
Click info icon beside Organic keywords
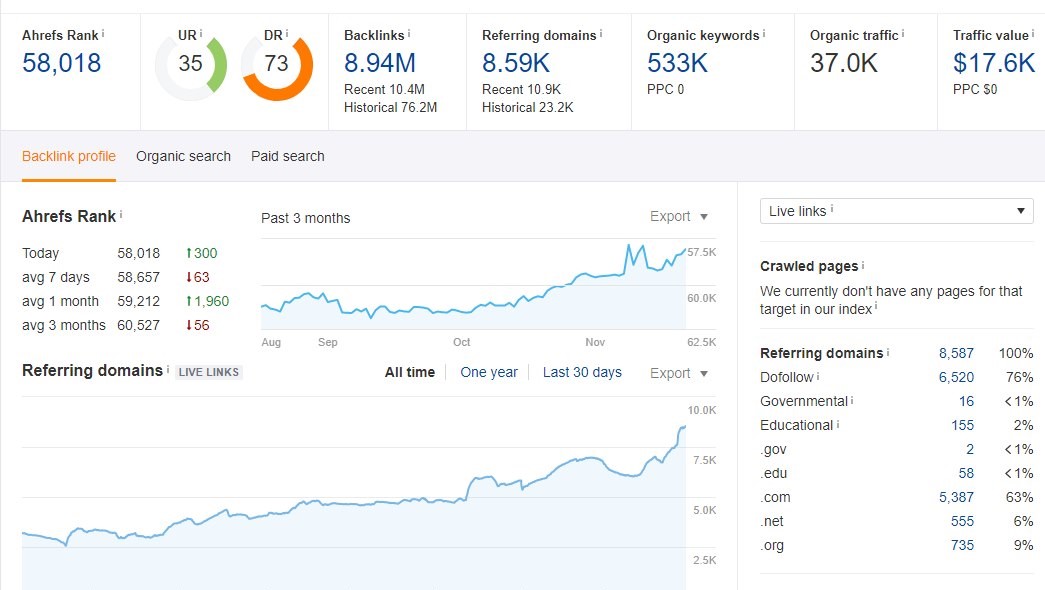(764, 34)
